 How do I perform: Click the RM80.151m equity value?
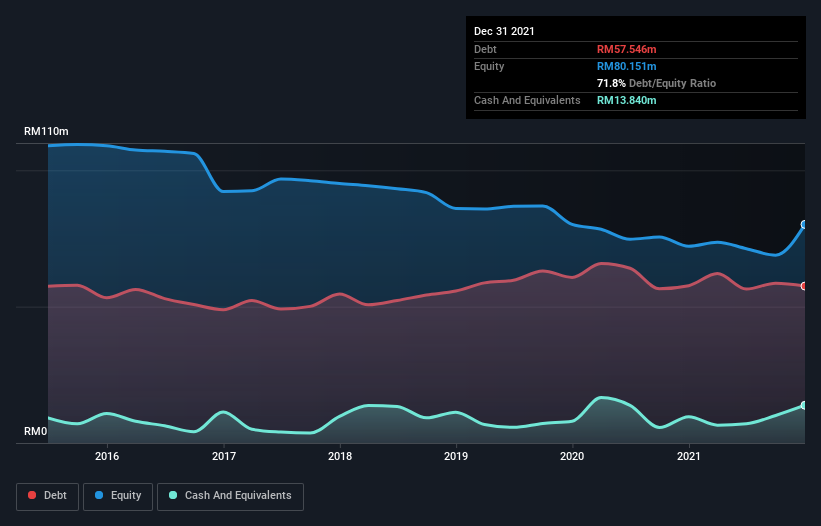626,66
